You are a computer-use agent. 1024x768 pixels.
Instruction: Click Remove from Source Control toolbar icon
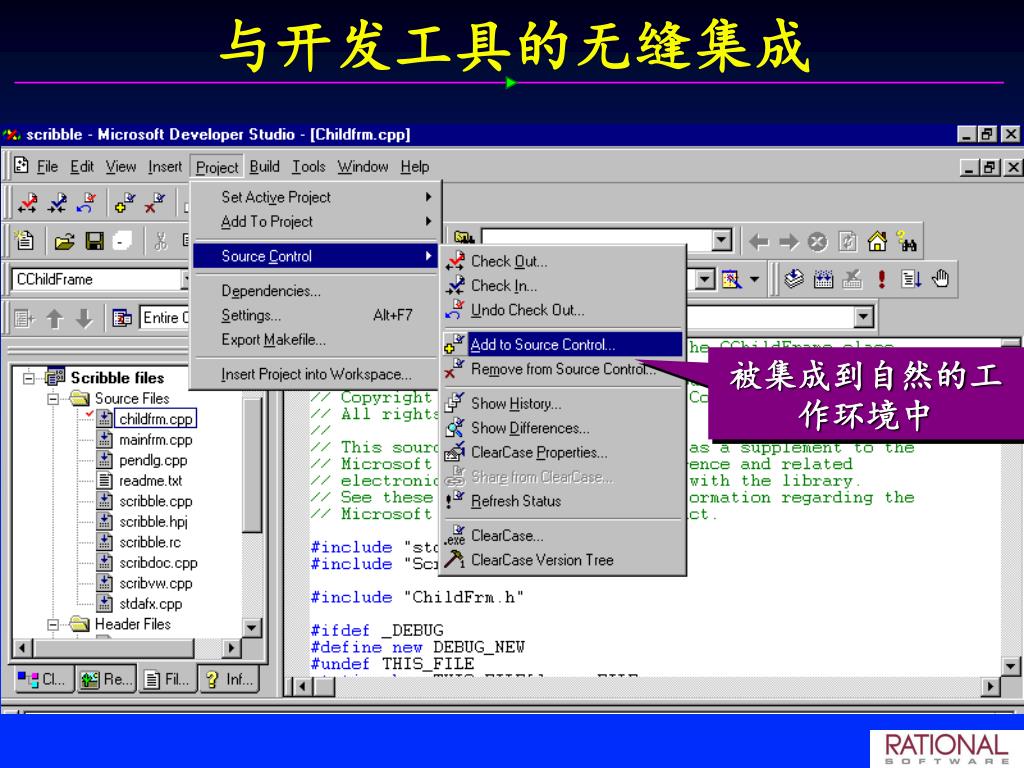coord(154,203)
